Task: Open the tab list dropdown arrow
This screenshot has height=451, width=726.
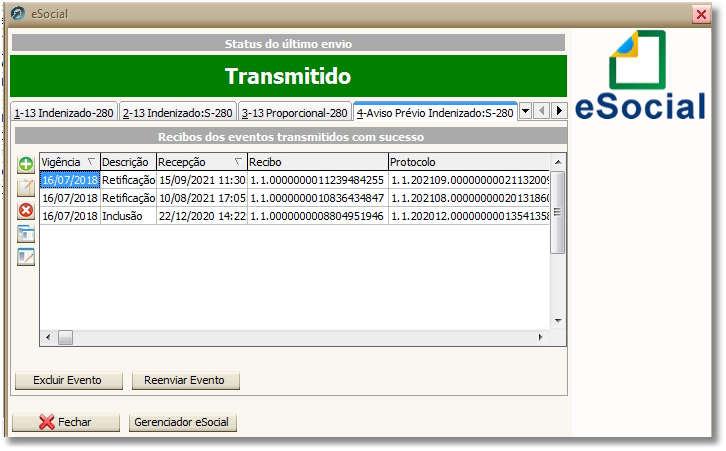Action: click(525, 111)
